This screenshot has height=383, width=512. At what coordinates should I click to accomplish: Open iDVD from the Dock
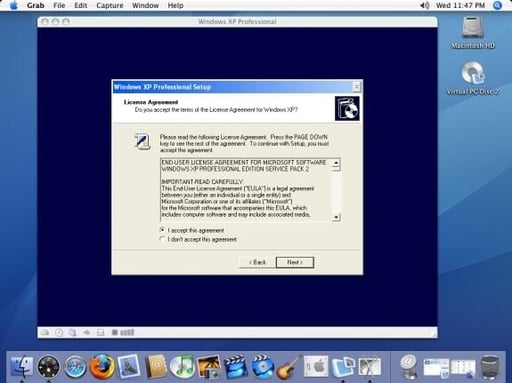[263, 367]
